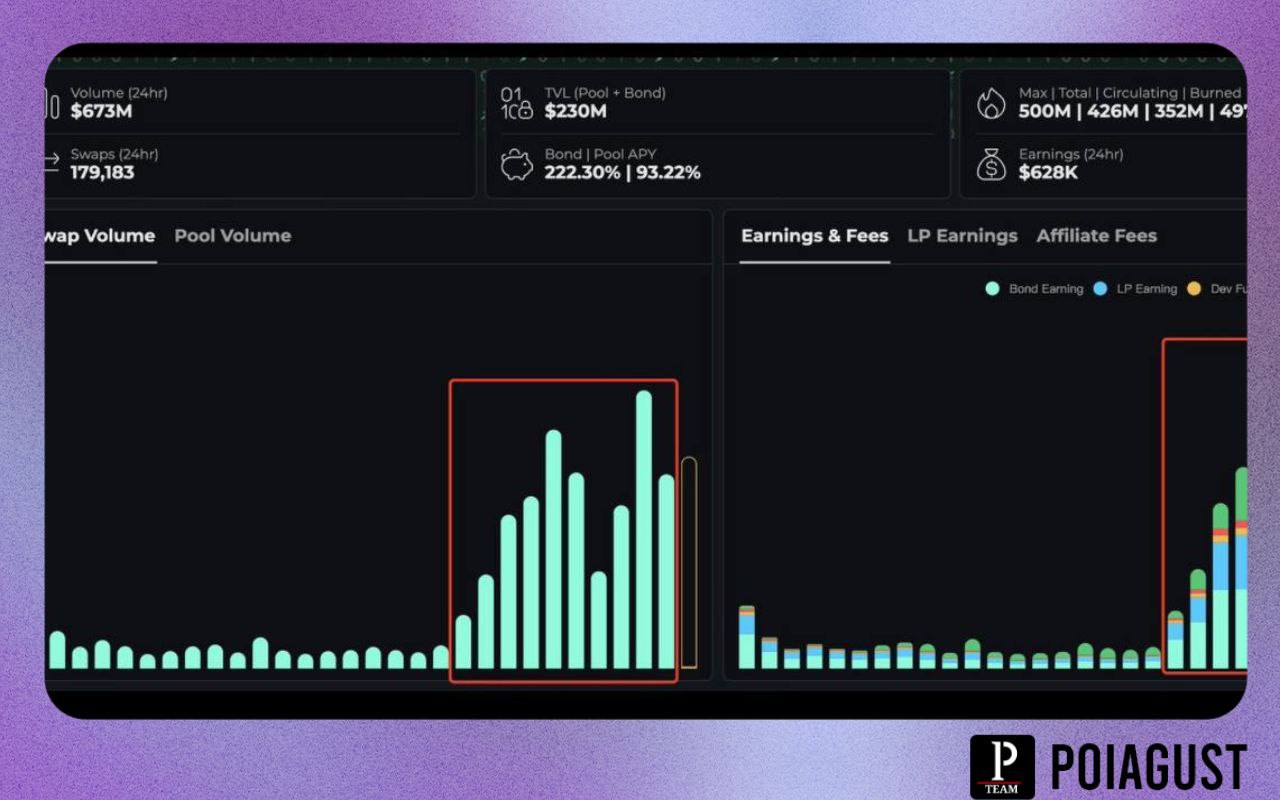
Task: Click the tallest swap volume bar
Action: (644, 530)
